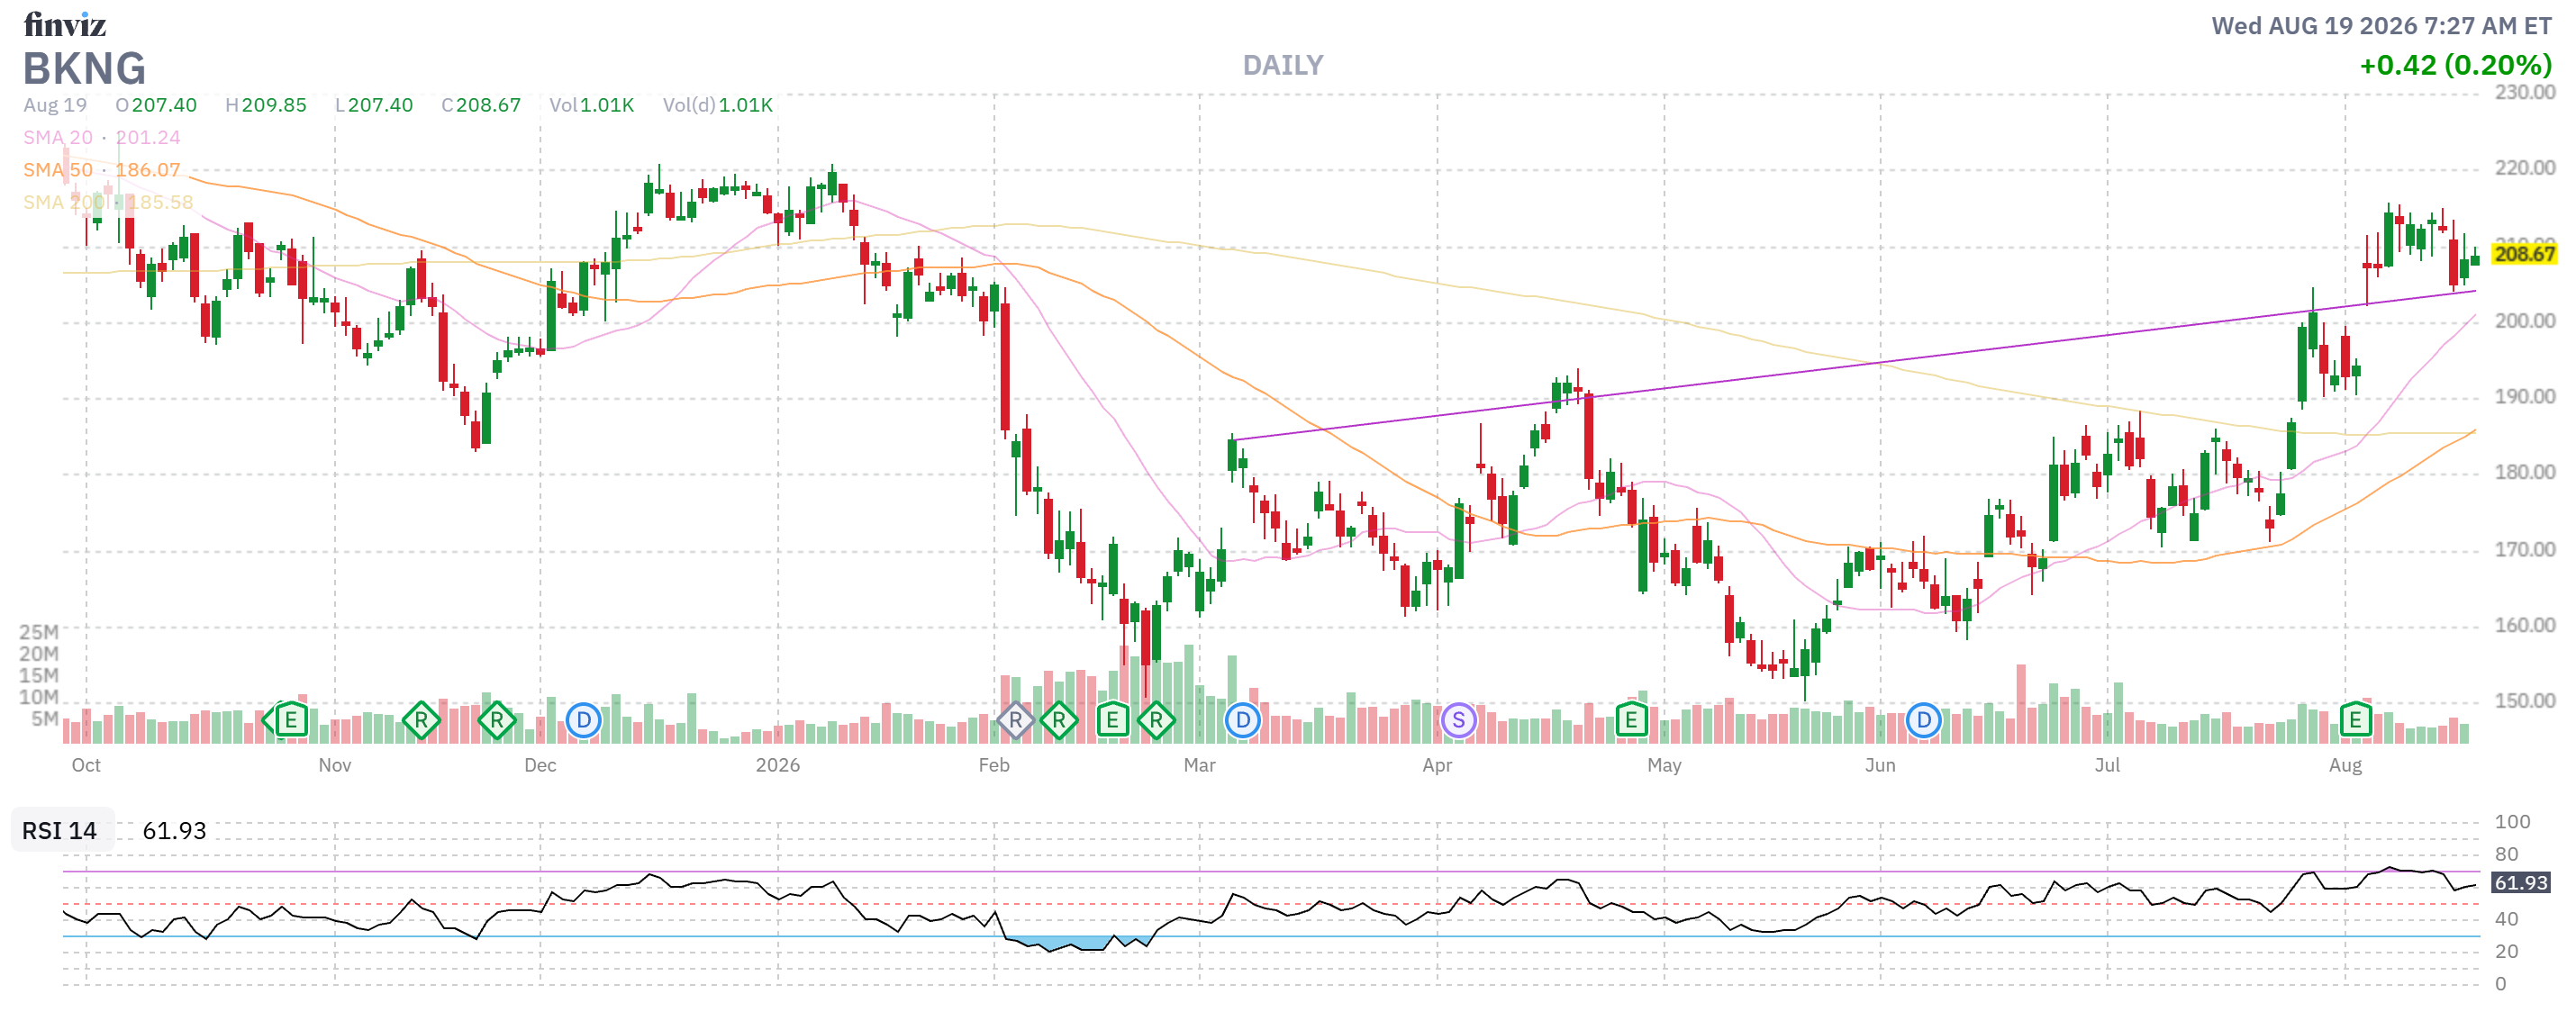Click the 20 label on the RSI axis
The width and height of the screenshot is (2576, 1012).
coord(2506,952)
